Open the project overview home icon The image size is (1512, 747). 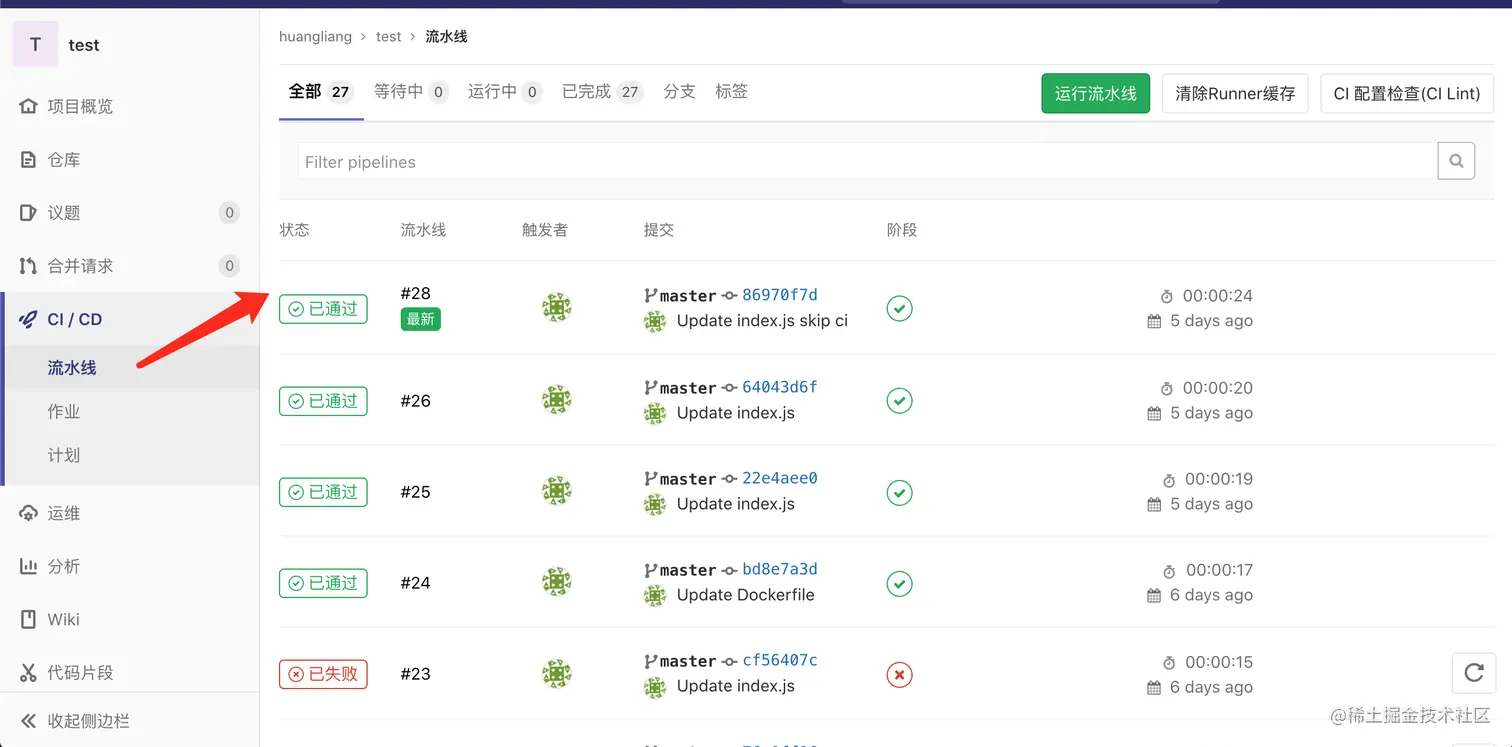(28, 106)
